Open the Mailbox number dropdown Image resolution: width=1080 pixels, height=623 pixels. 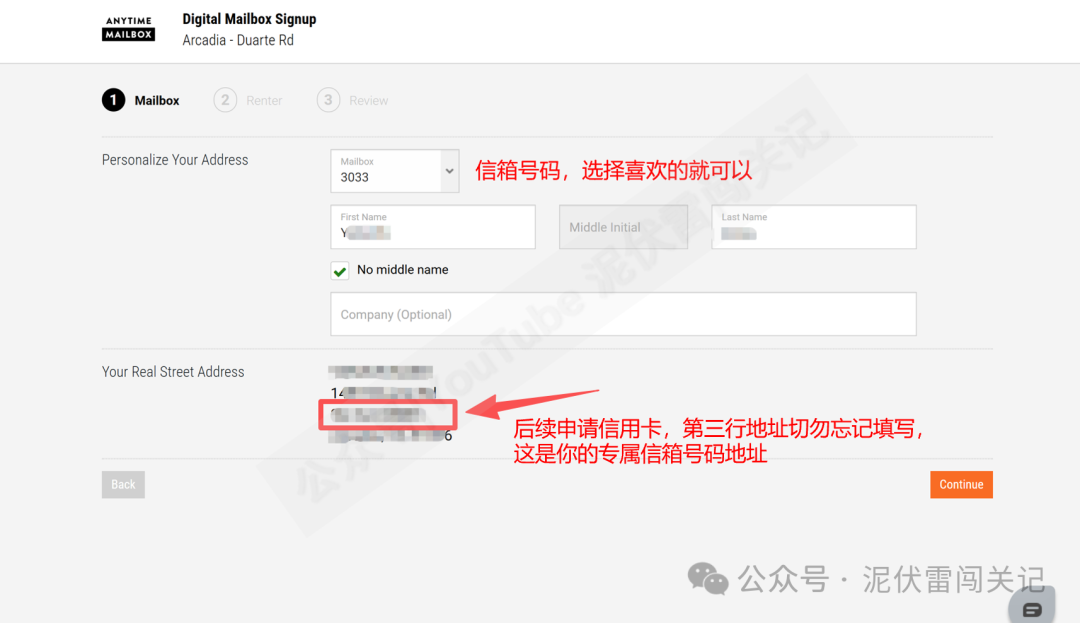click(395, 171)
